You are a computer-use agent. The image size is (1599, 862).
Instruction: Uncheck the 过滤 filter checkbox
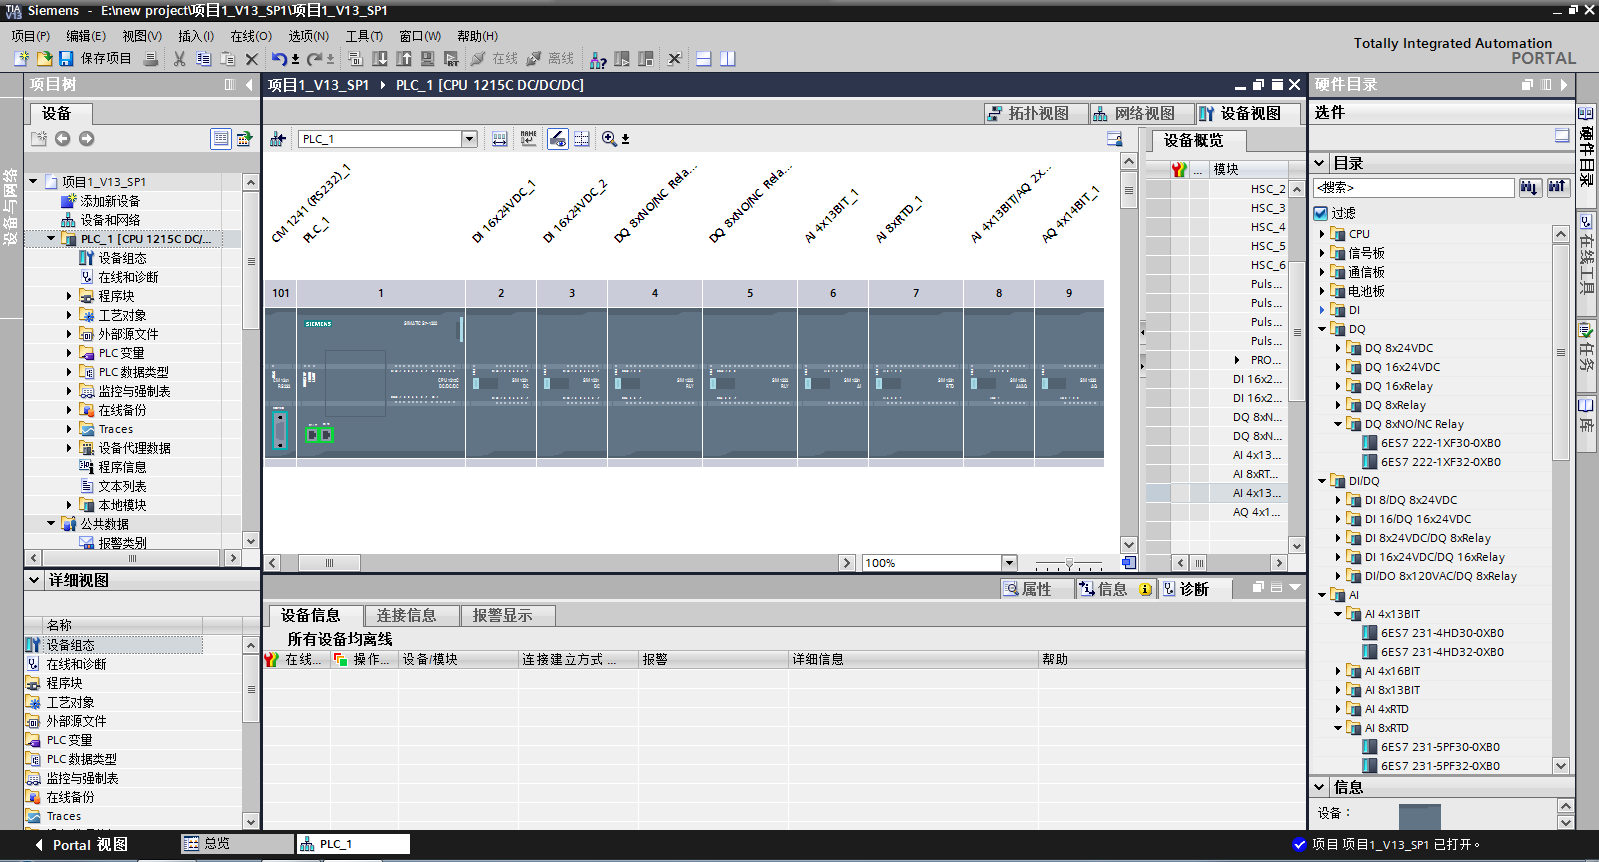(1321, 213)
